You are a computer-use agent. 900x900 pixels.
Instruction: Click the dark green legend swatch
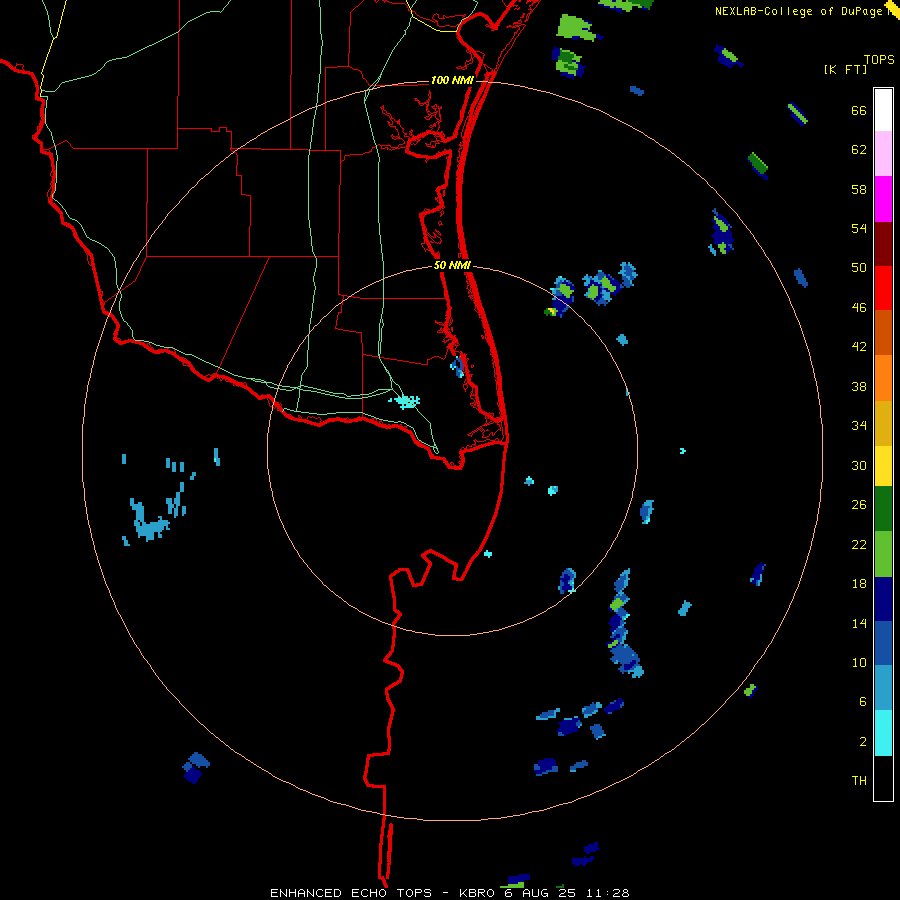click(883, 509)
